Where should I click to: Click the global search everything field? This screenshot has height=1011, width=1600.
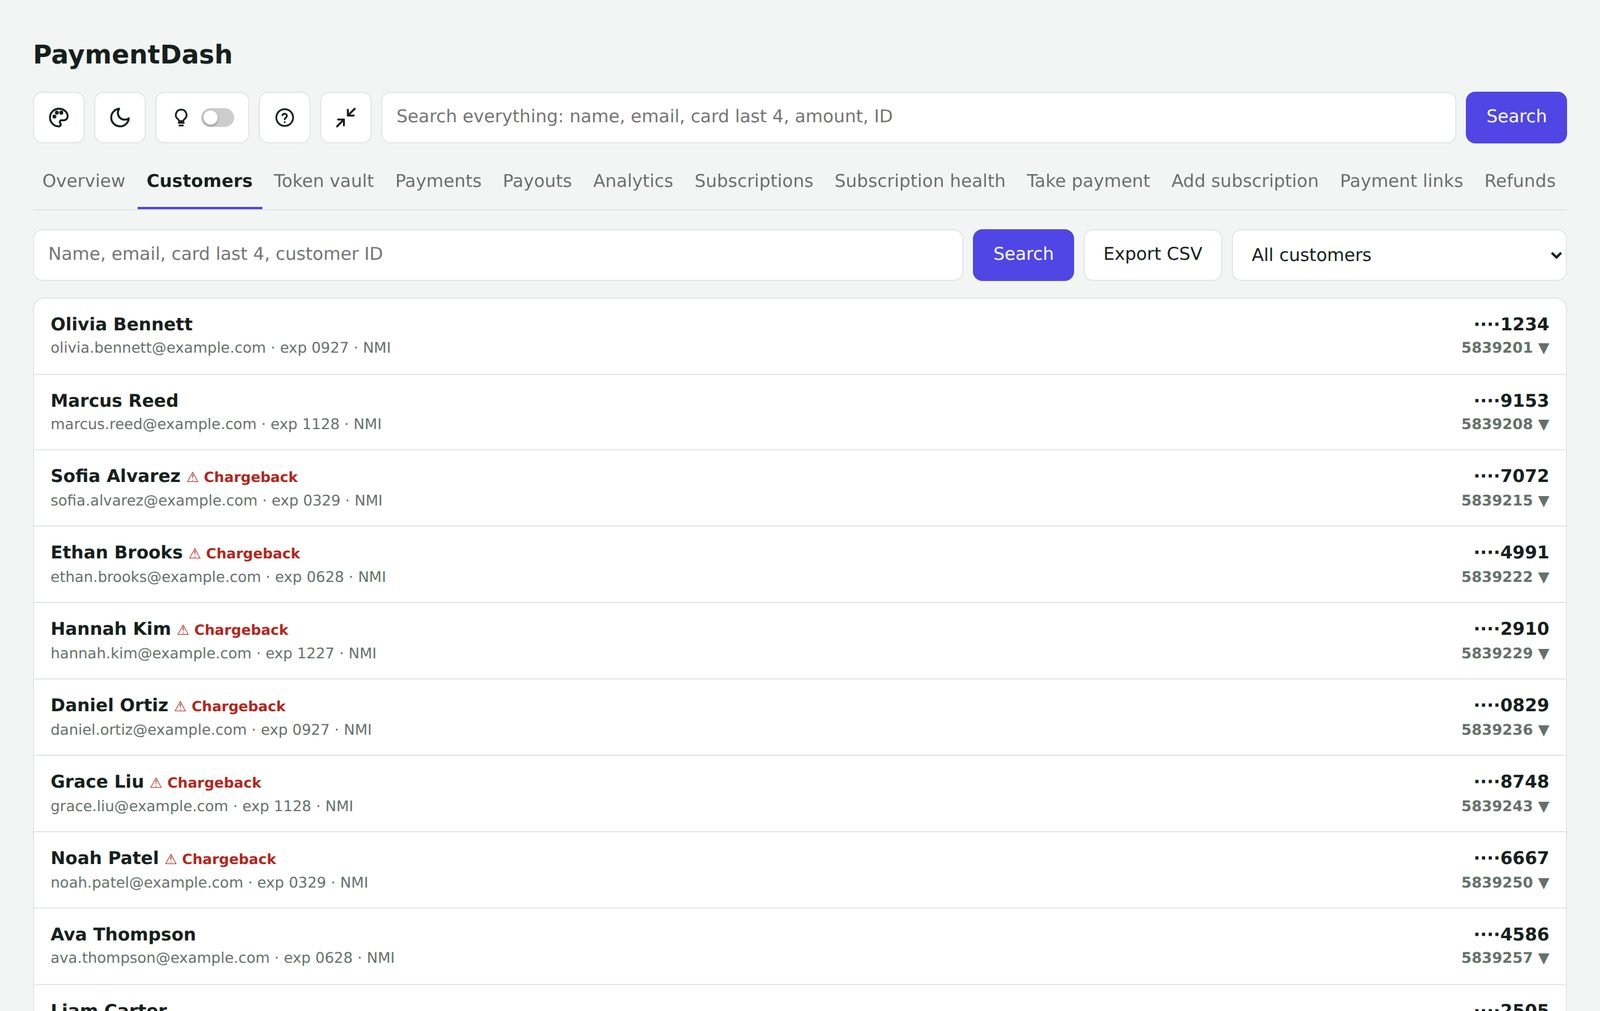918,117
